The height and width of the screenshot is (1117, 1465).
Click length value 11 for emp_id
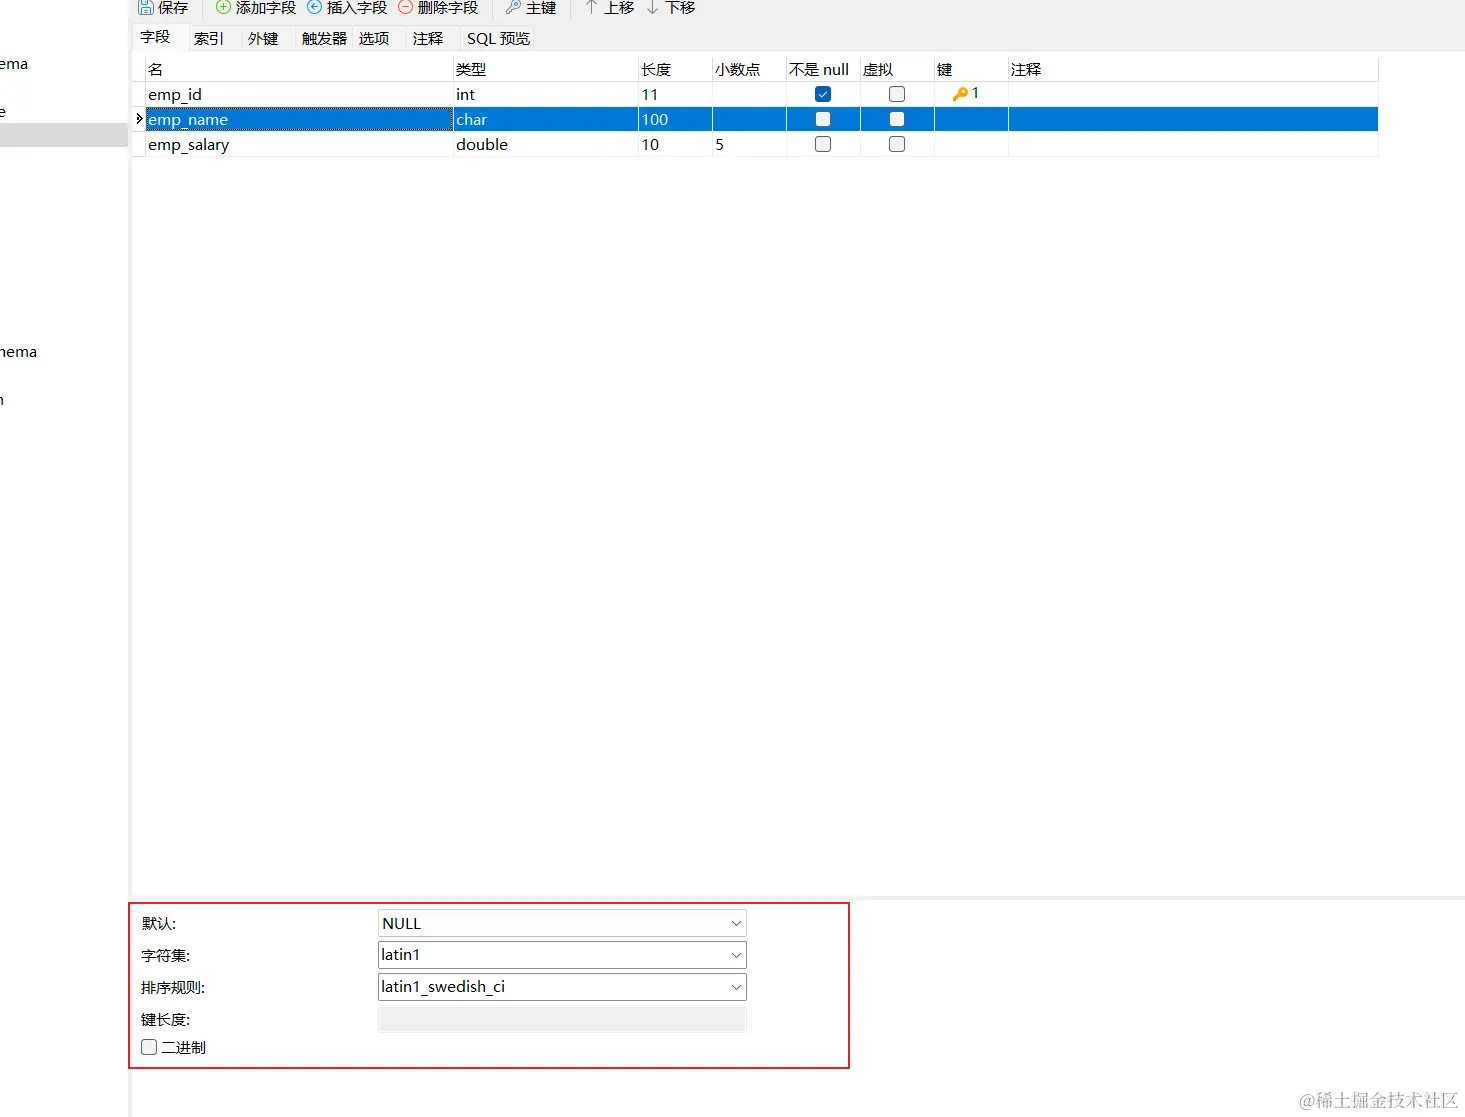[675, 94]
